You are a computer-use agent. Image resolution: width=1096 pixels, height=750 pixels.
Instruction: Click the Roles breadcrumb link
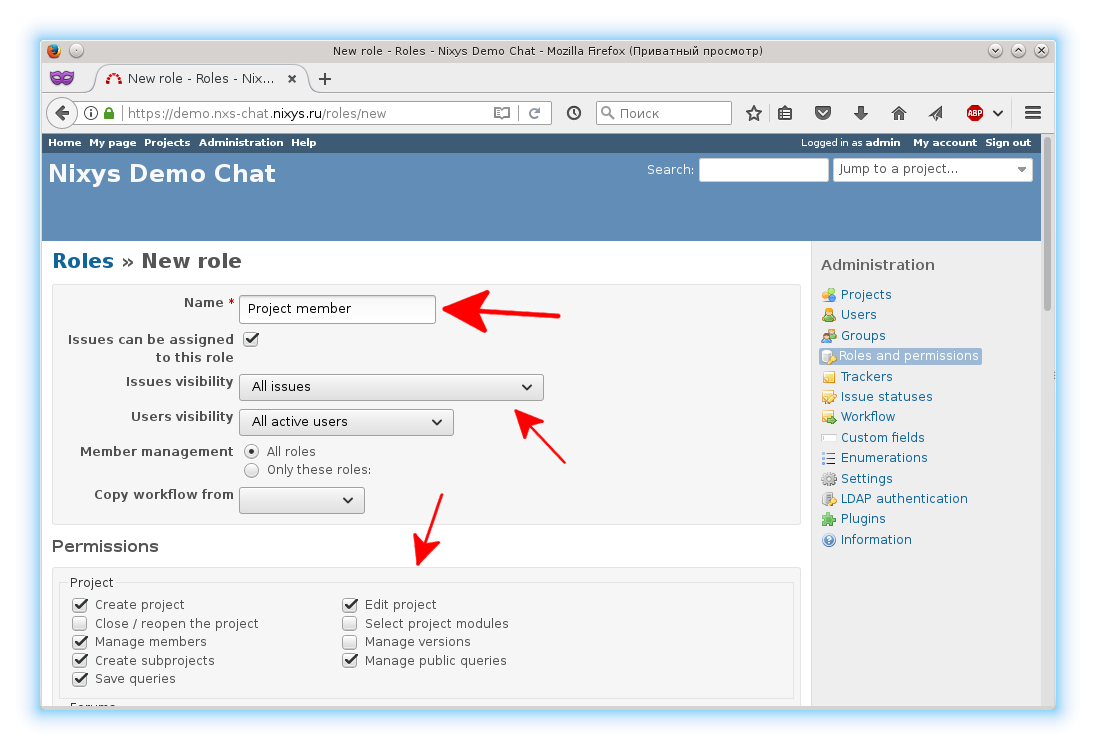[83, 261]
